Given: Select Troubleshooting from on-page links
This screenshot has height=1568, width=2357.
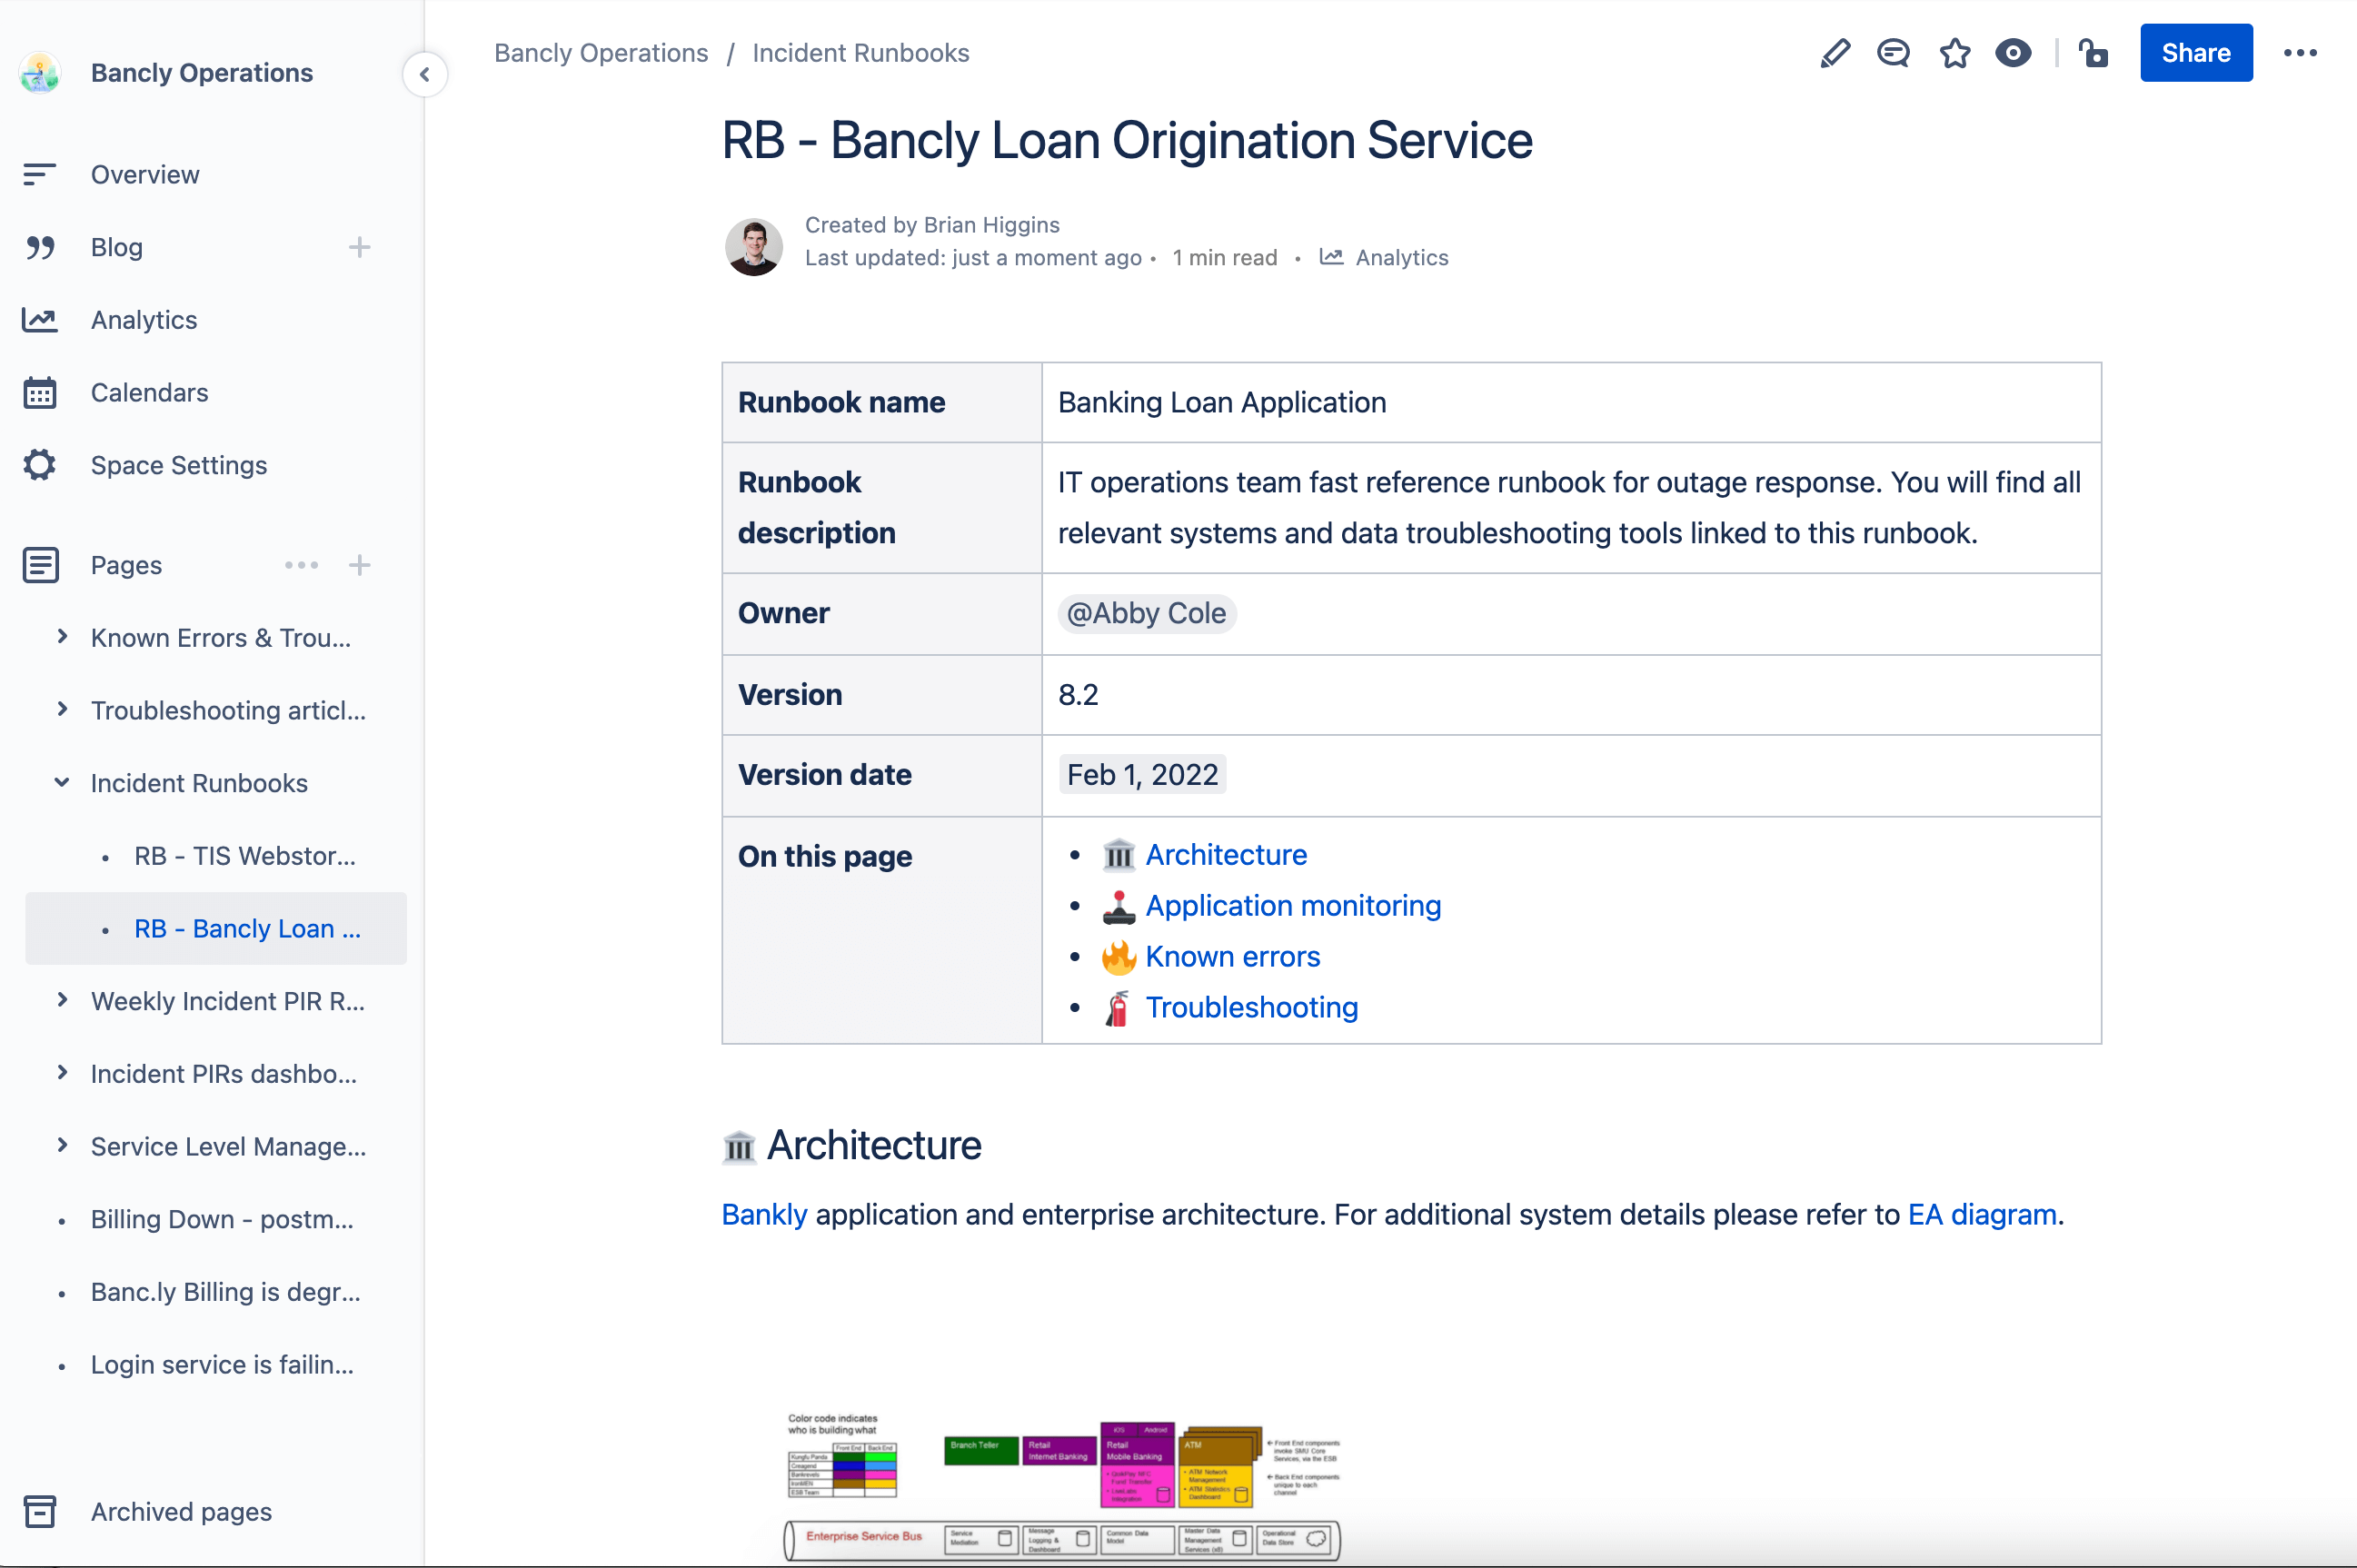Looking at the screenshot, I should pyautogui.click(x=1251, y=1005).
